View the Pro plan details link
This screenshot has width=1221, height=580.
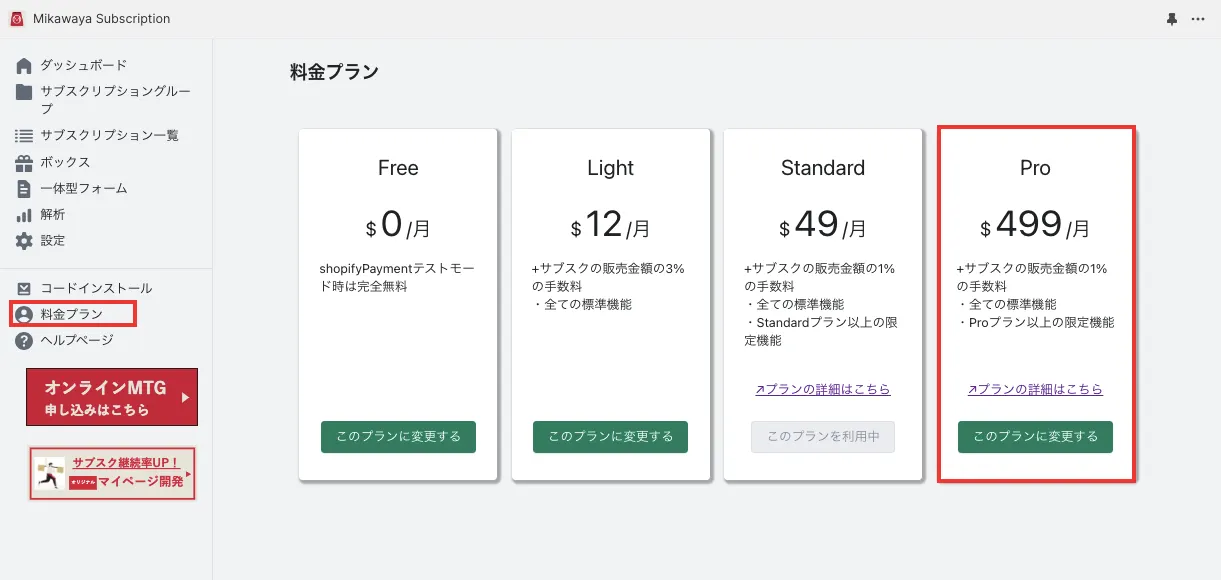pos(1035,389)
